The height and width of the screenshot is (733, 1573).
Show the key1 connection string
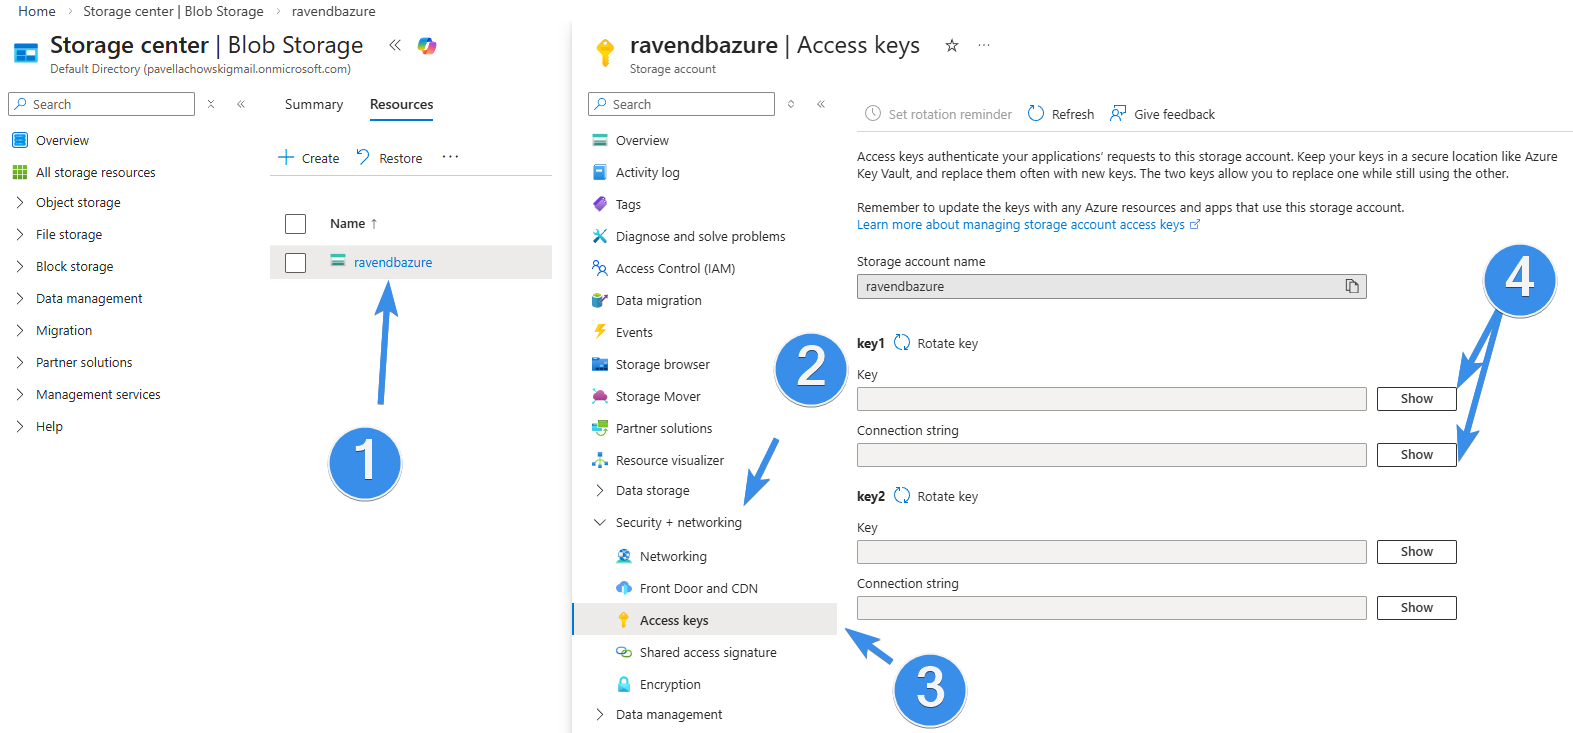(x=1416, y=455)
